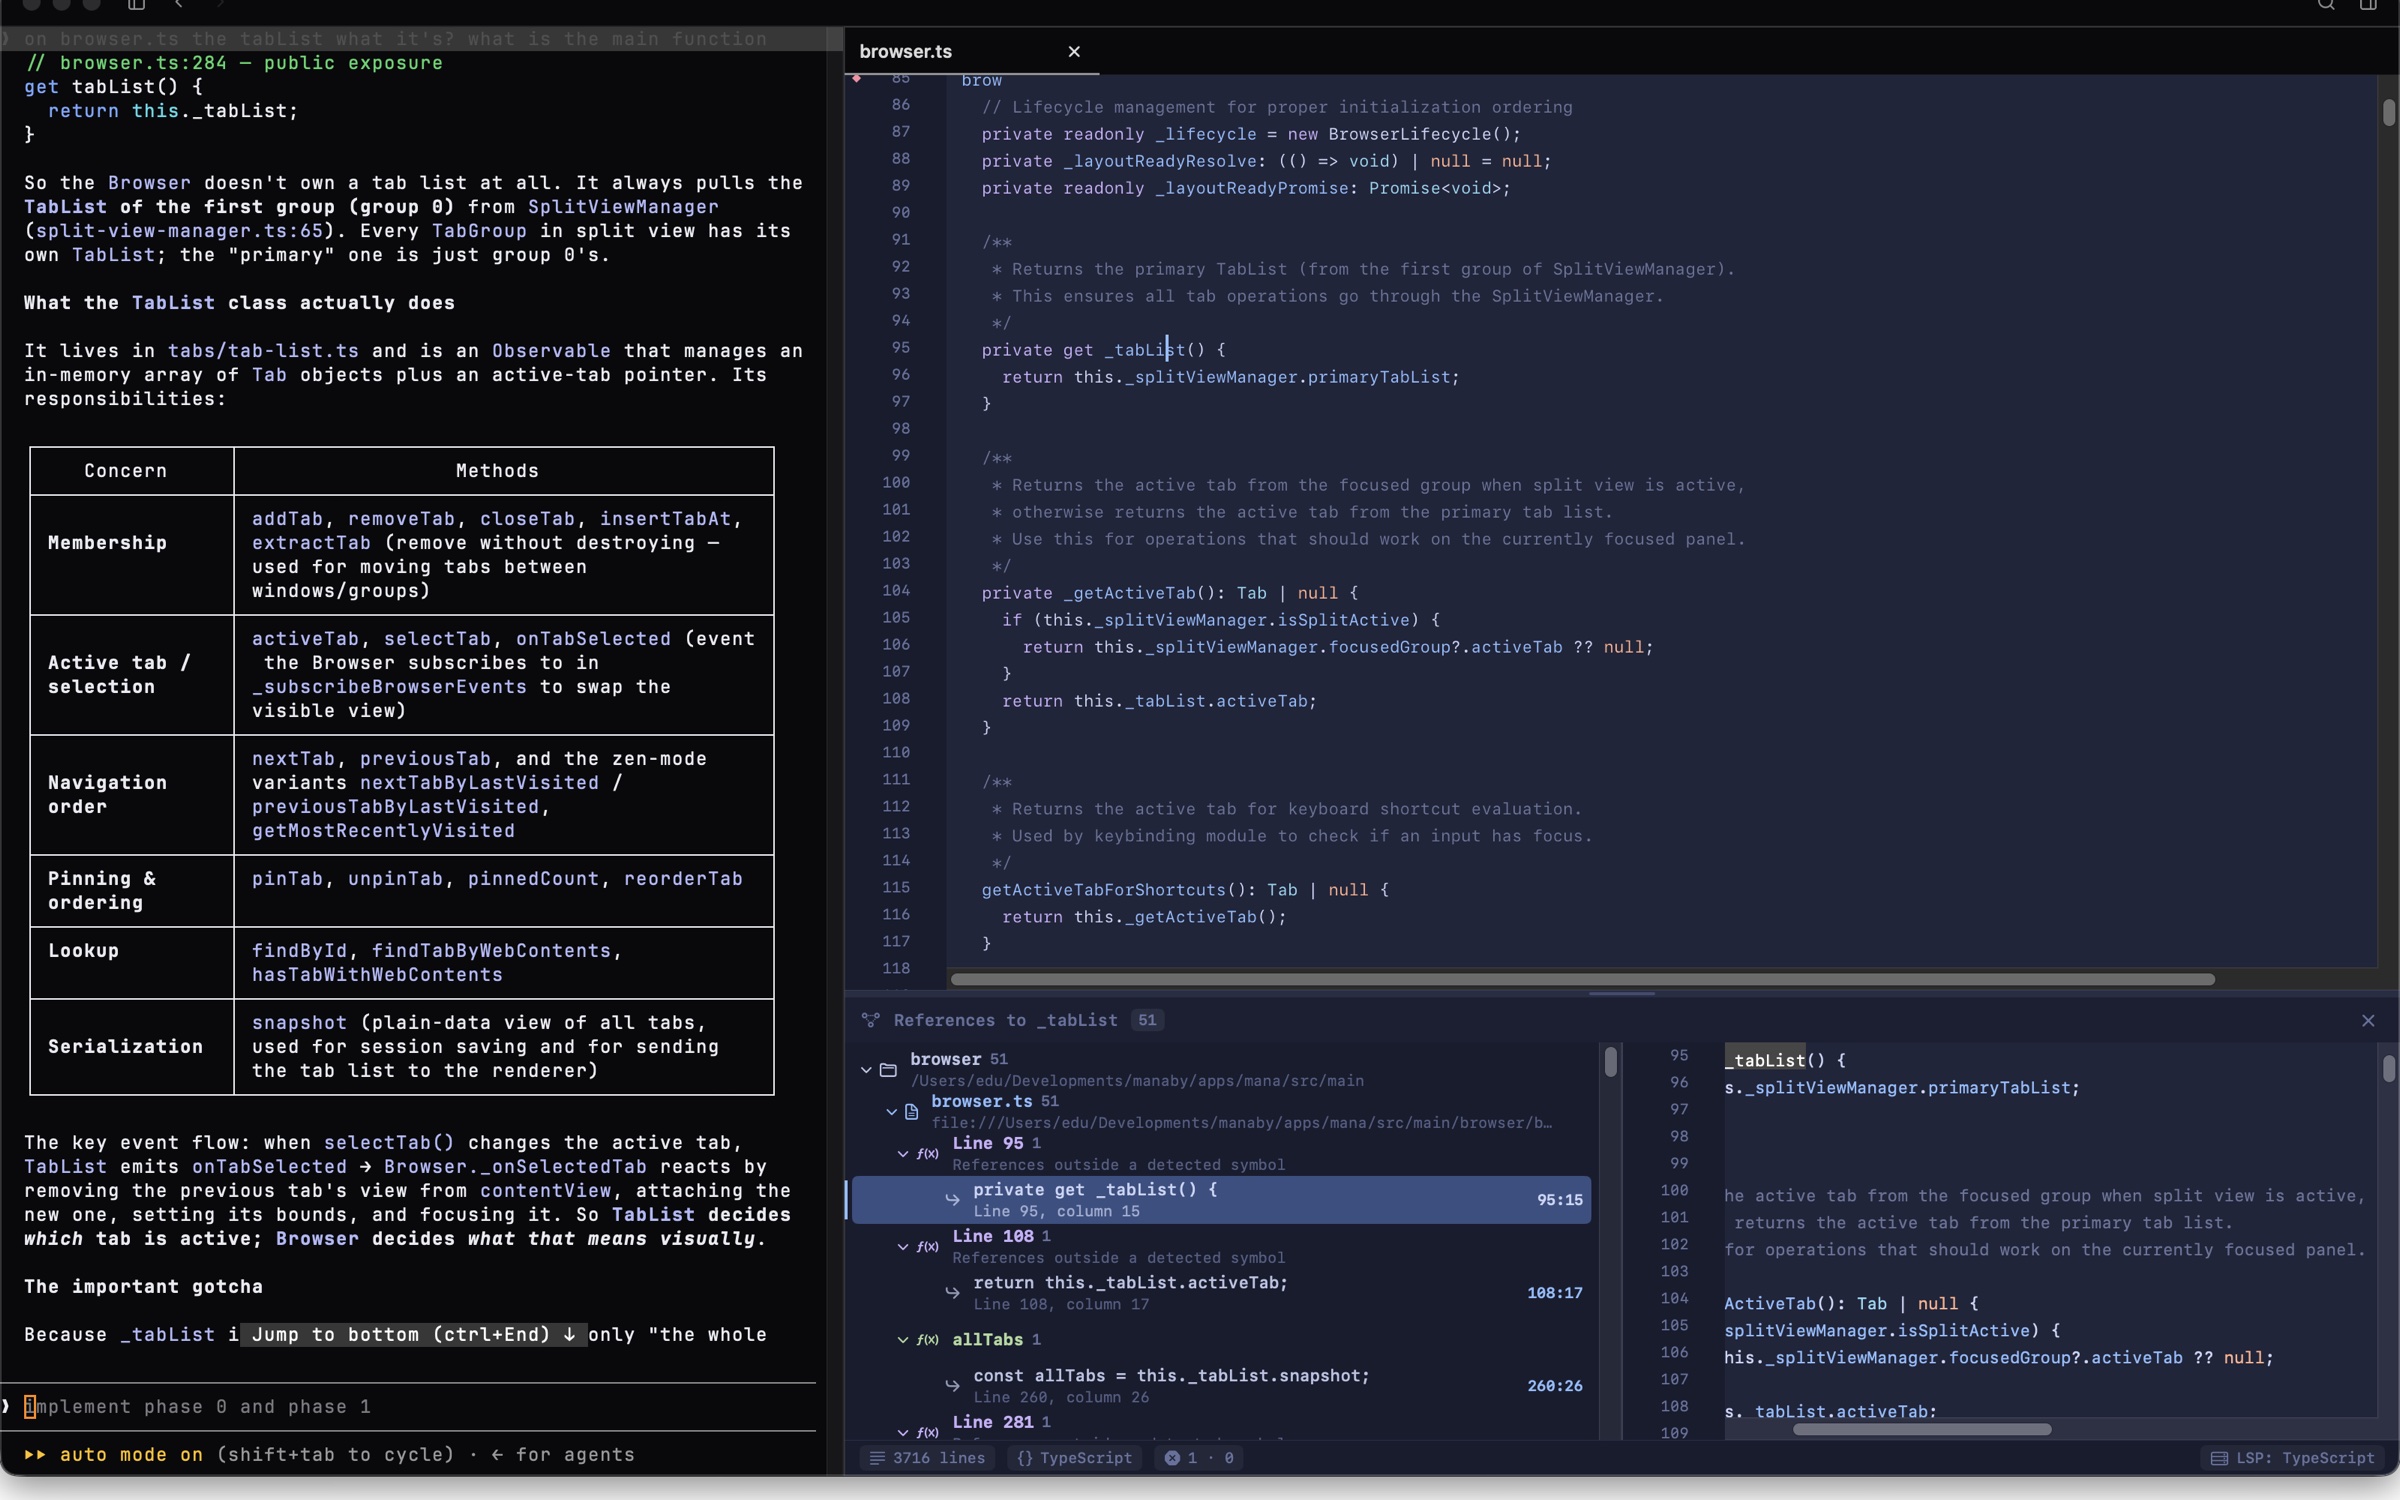Collapse the Line 108 reference group
Image resolution: width=2400 pixels, height=1500 pixels.
coord(903,1247)
